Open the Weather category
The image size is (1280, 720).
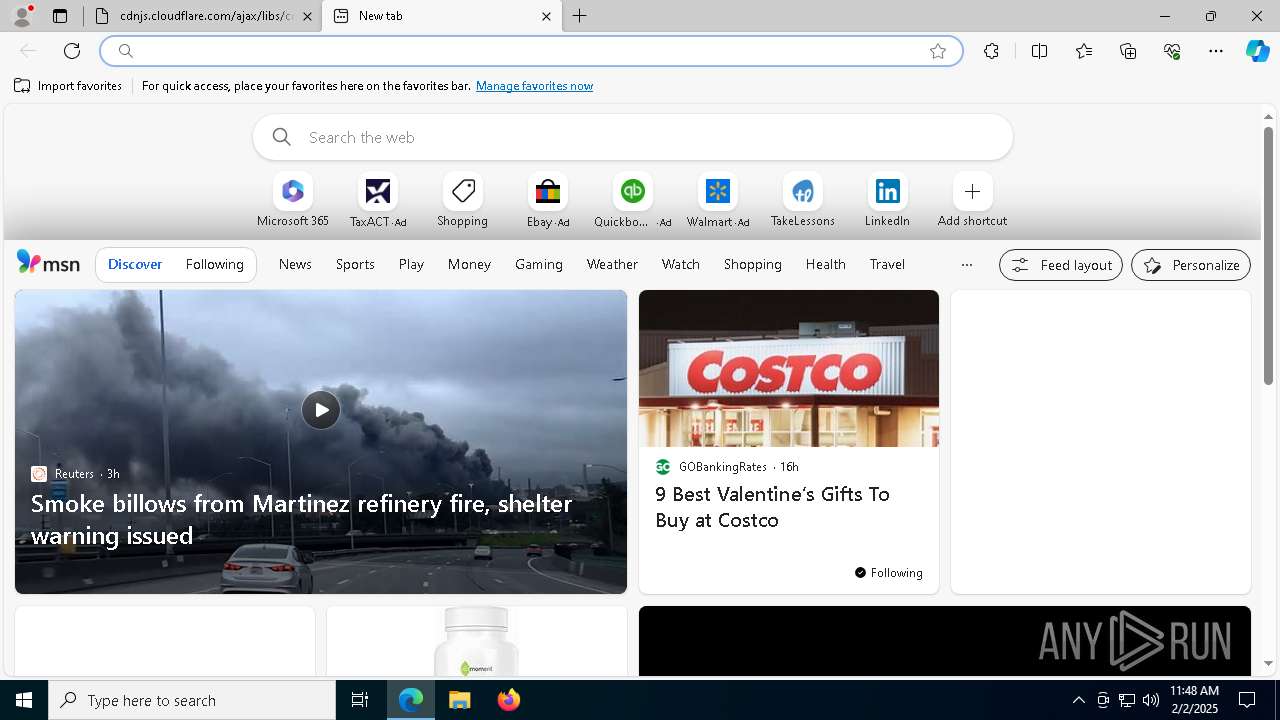612,264
